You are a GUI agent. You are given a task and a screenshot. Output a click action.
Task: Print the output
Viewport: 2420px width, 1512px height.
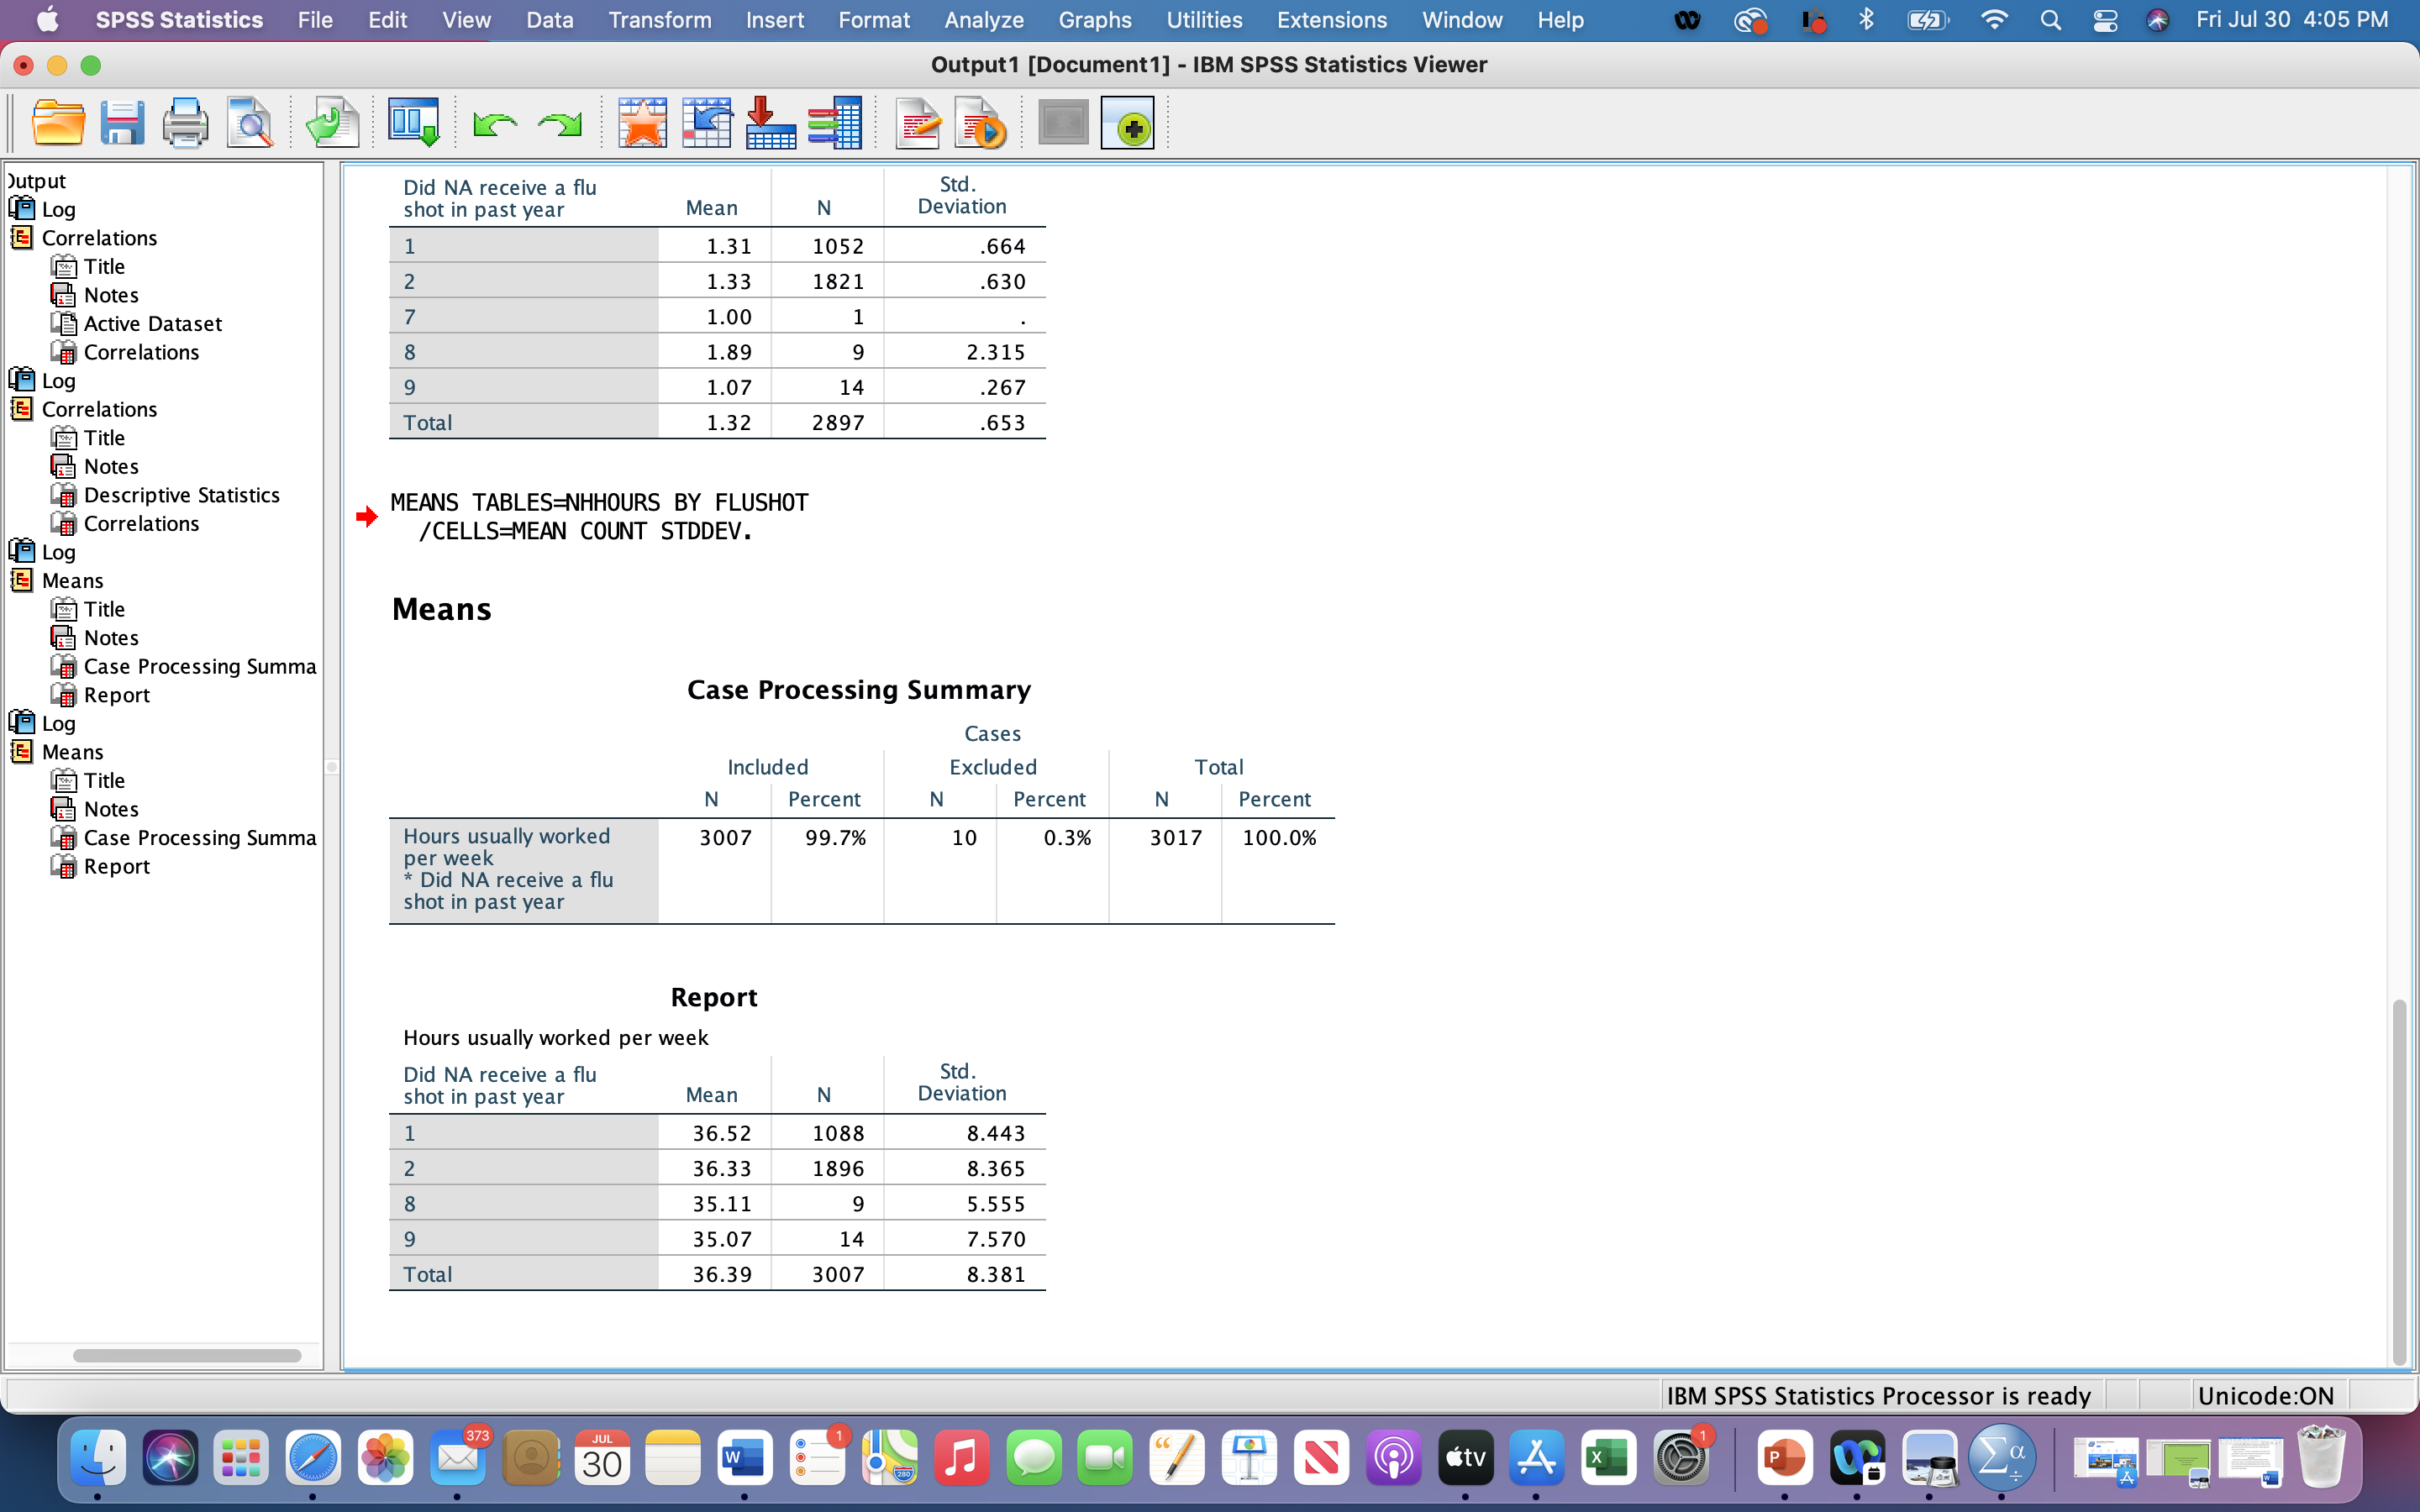click(x=186, y=122)
